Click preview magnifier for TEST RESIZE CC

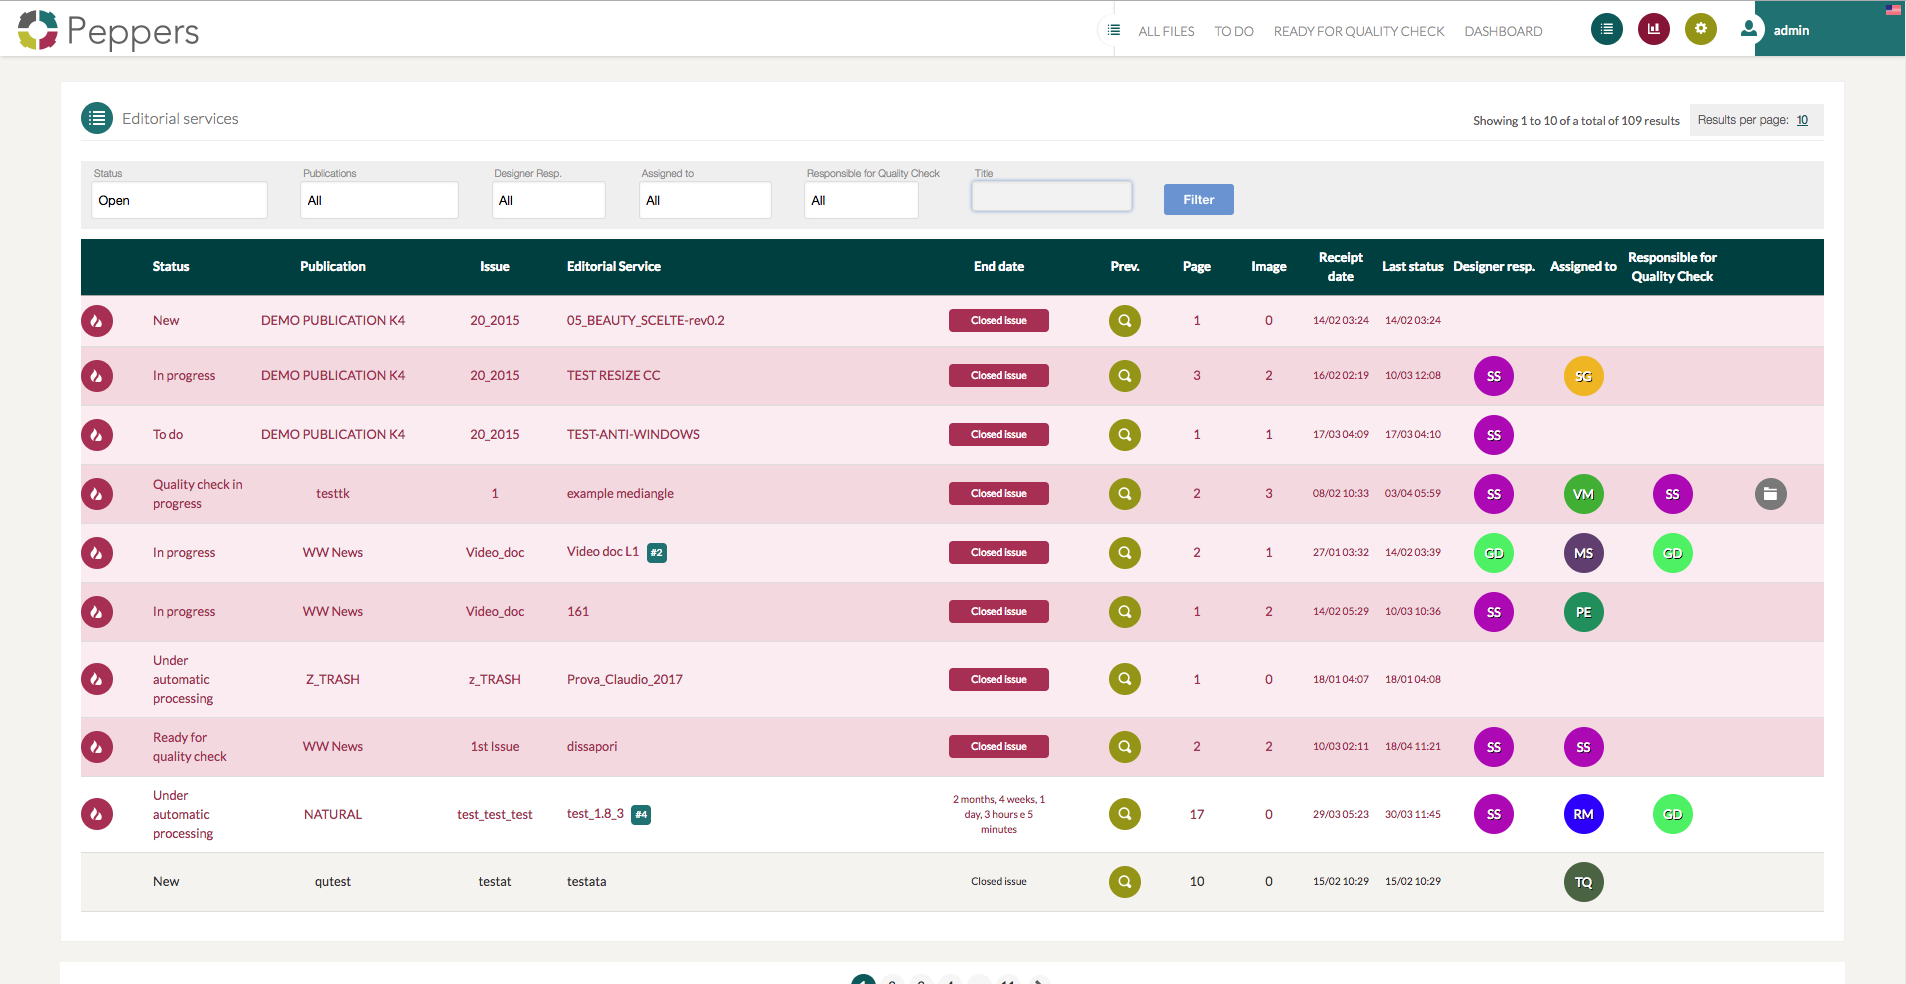1124,376
